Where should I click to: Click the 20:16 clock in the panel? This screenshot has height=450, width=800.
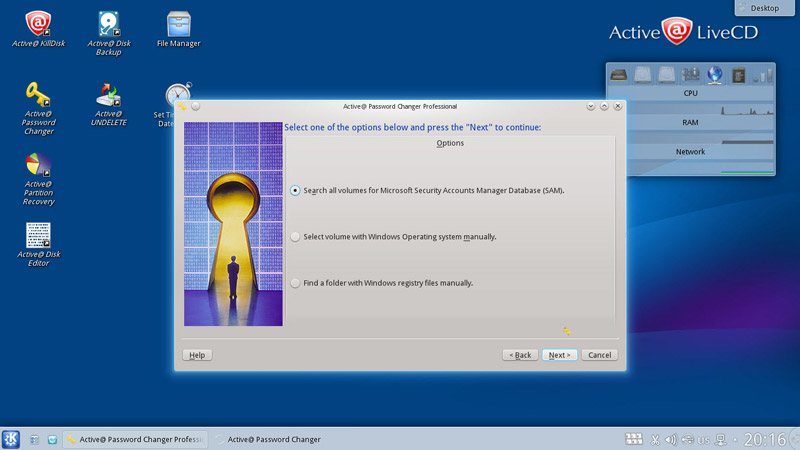coord(765,439)
